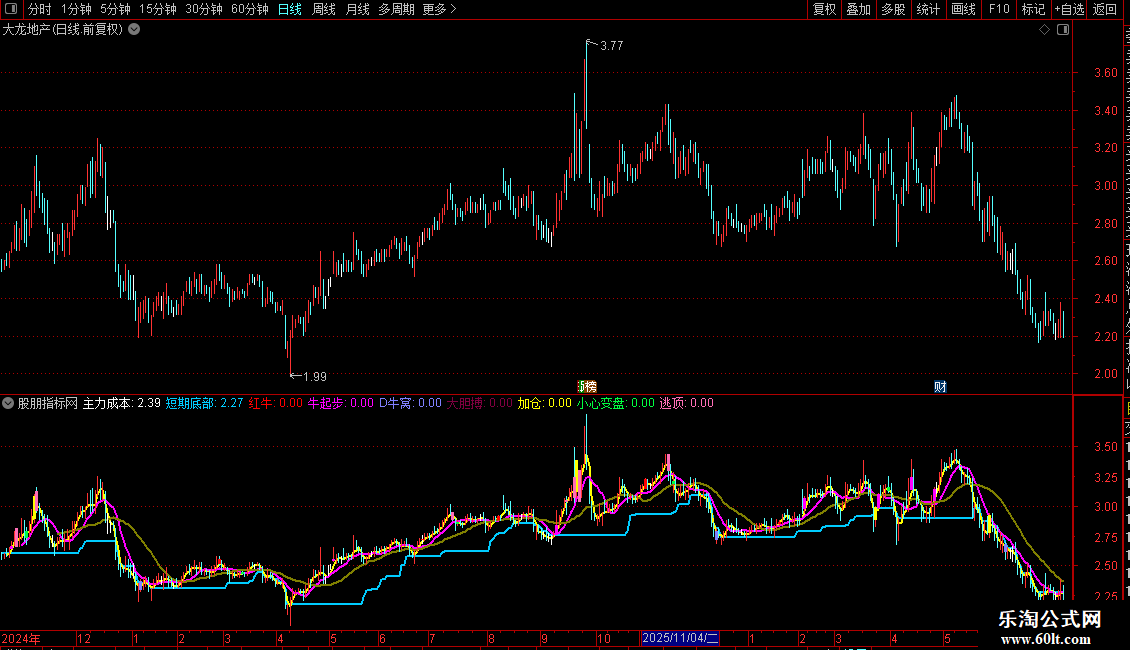This screenshot has width=1130, height=650.
Task: Expand the 更多 periods menu
Action: tap(439, 9)
